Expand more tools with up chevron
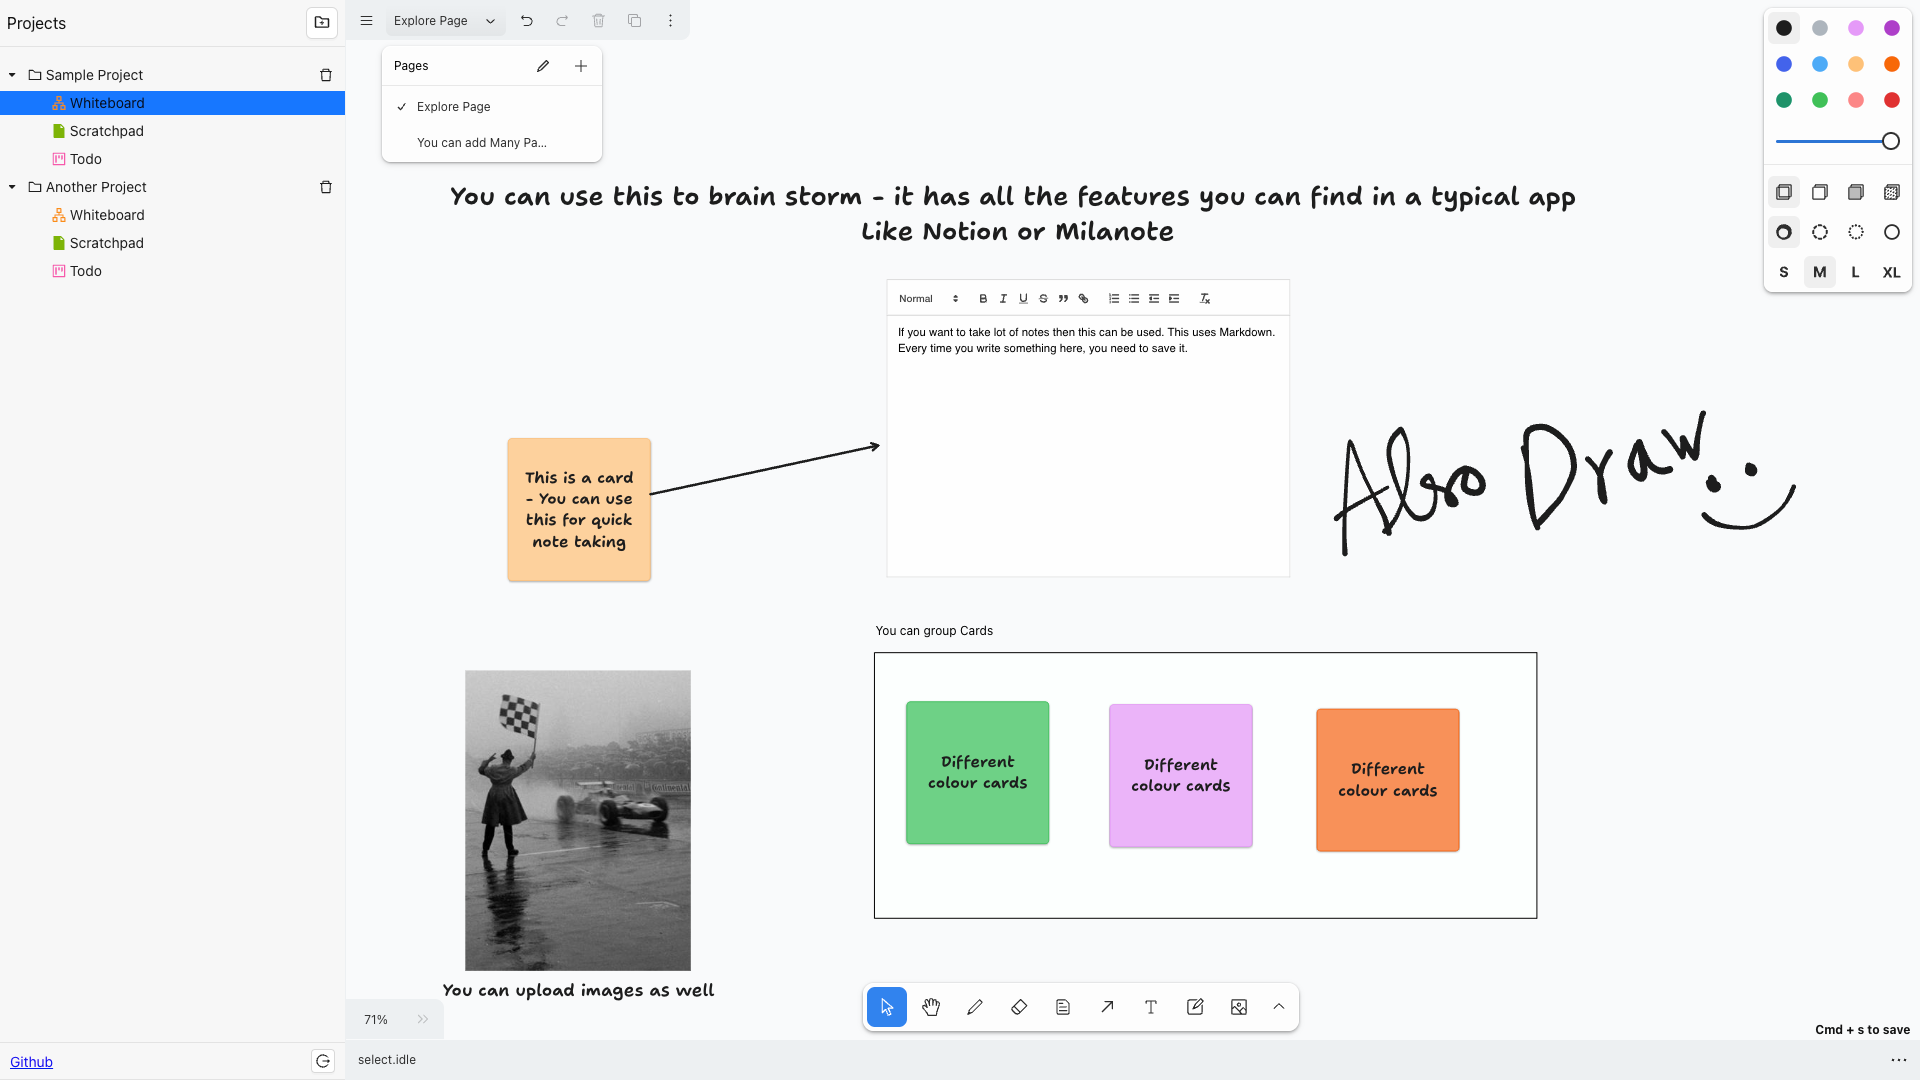 click(x=1279, y=1007)
